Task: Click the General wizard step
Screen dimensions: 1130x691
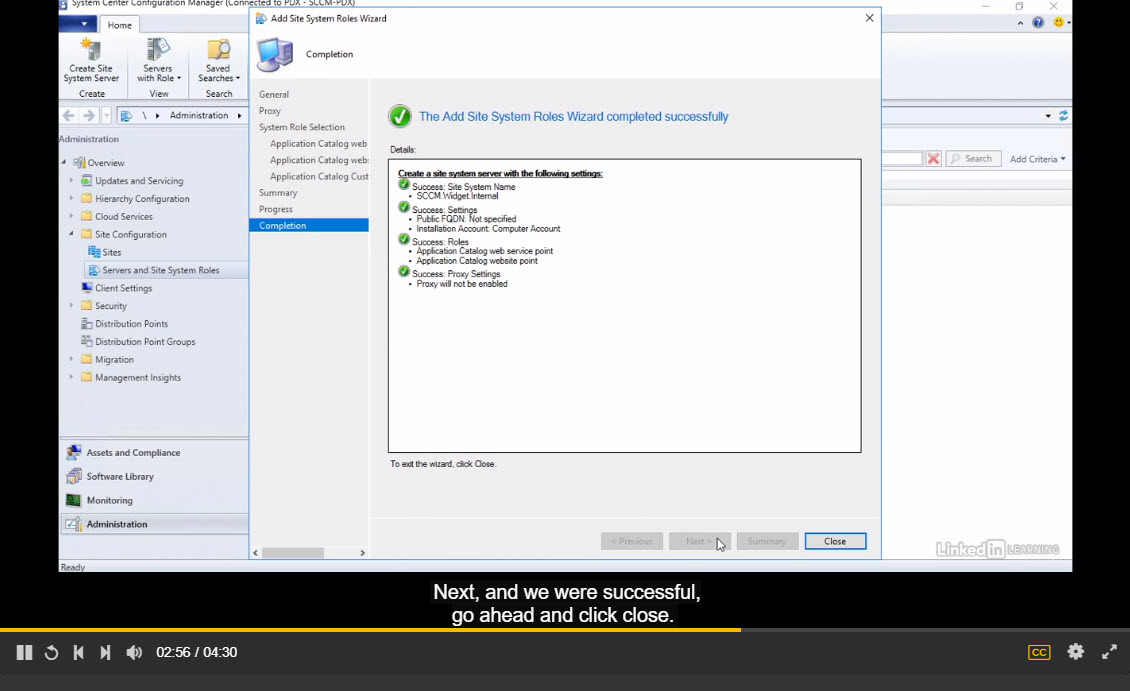Action: [x=274, y=94]
